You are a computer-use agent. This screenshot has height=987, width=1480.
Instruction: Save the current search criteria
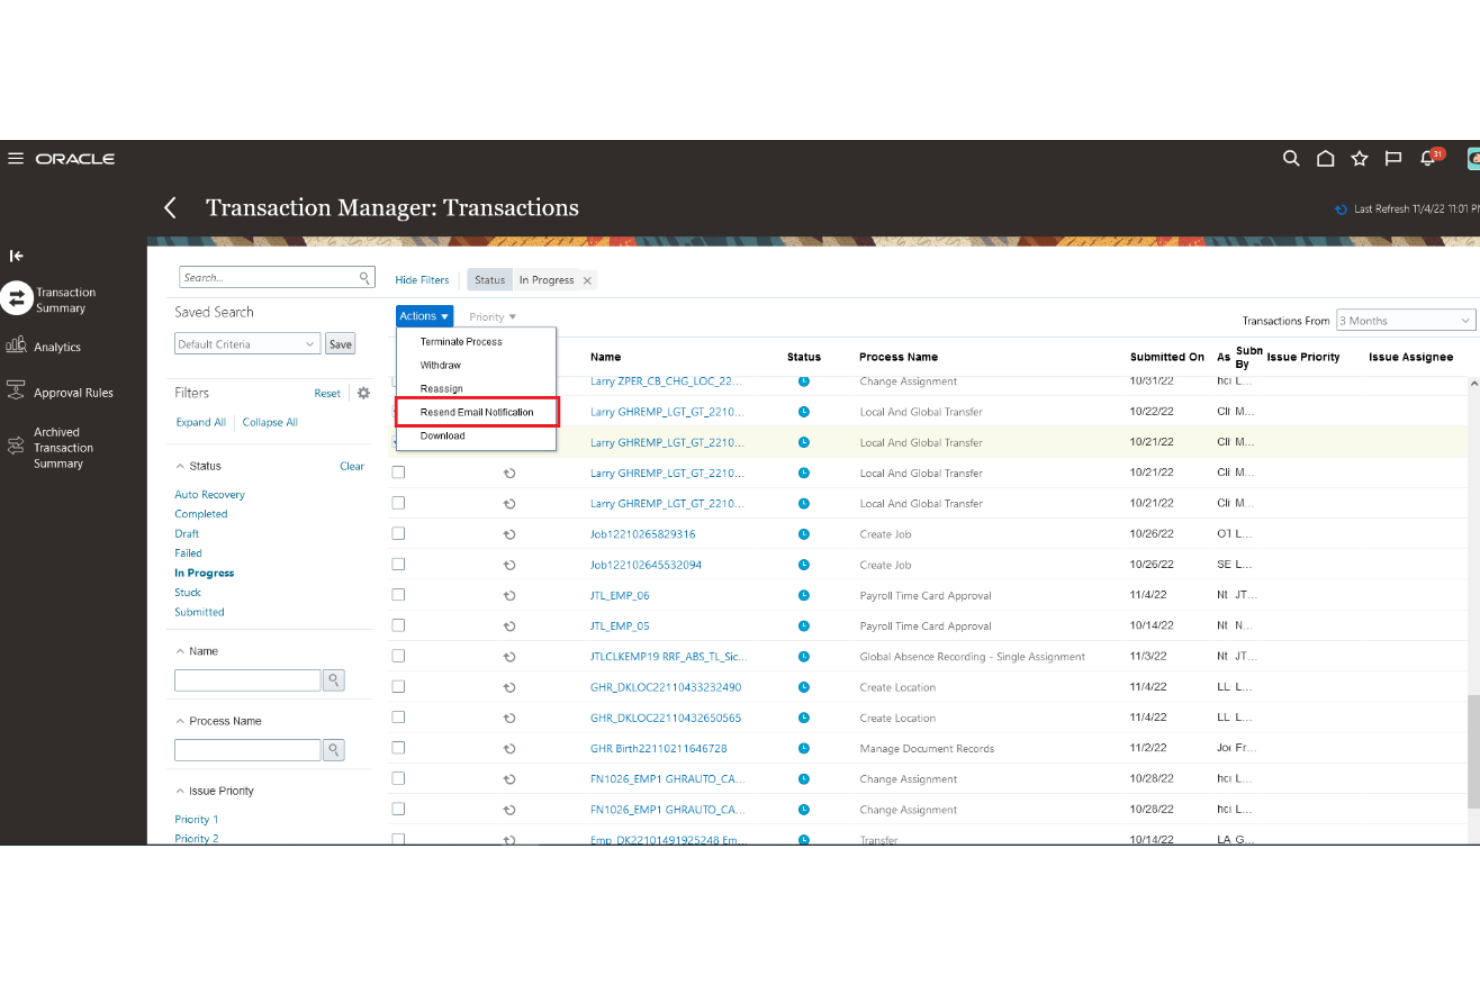coord(340,343)
